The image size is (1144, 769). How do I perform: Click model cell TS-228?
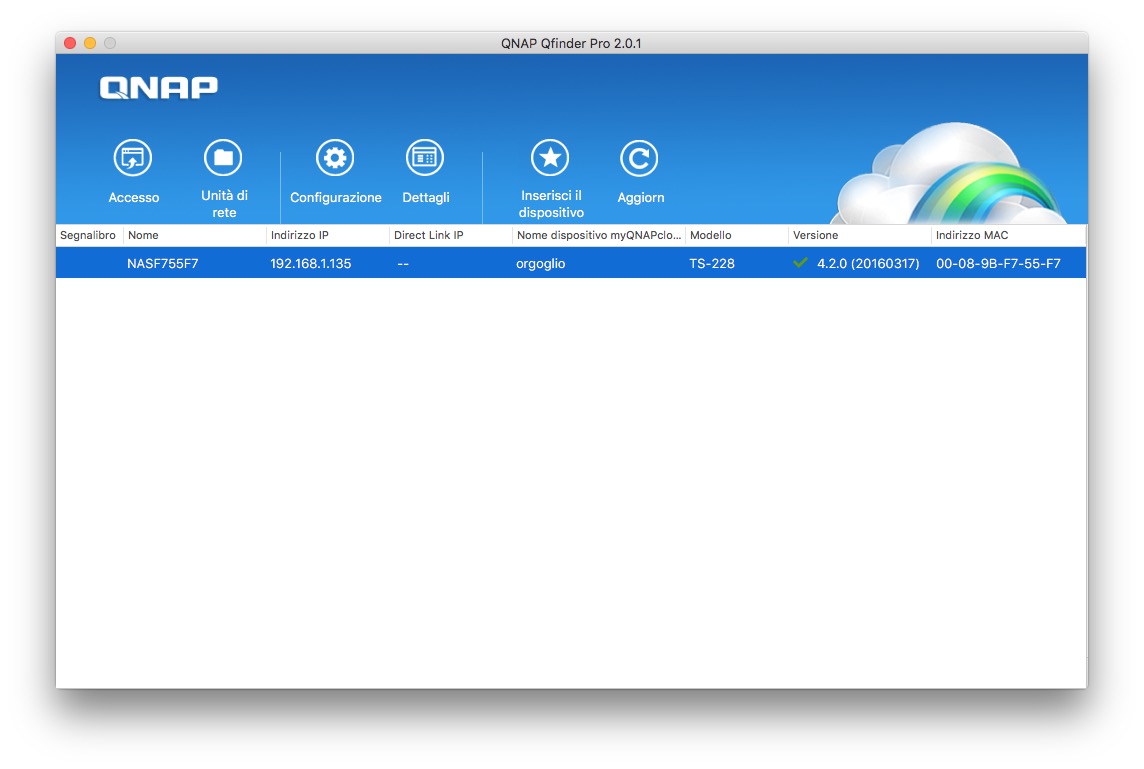click(712, 263)
